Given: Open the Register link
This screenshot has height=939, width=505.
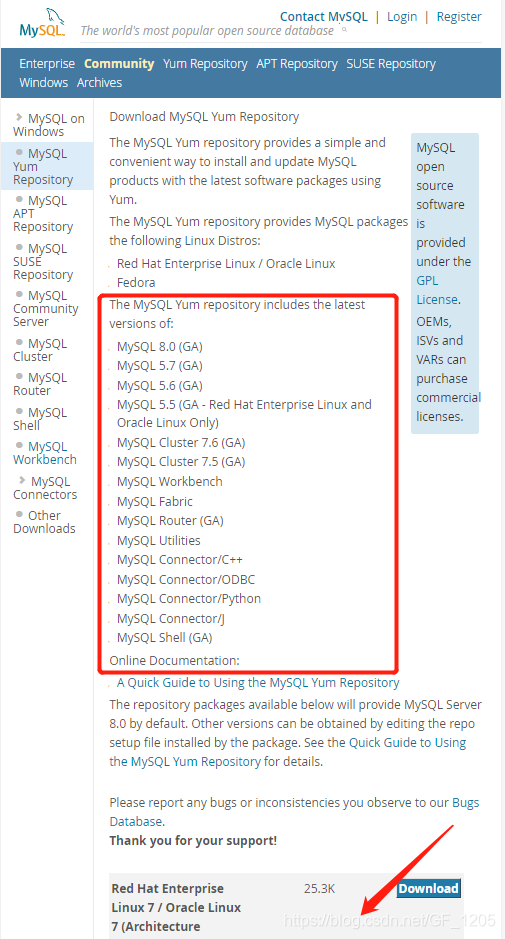Looking at the screenshot, I should coord(459,17).
